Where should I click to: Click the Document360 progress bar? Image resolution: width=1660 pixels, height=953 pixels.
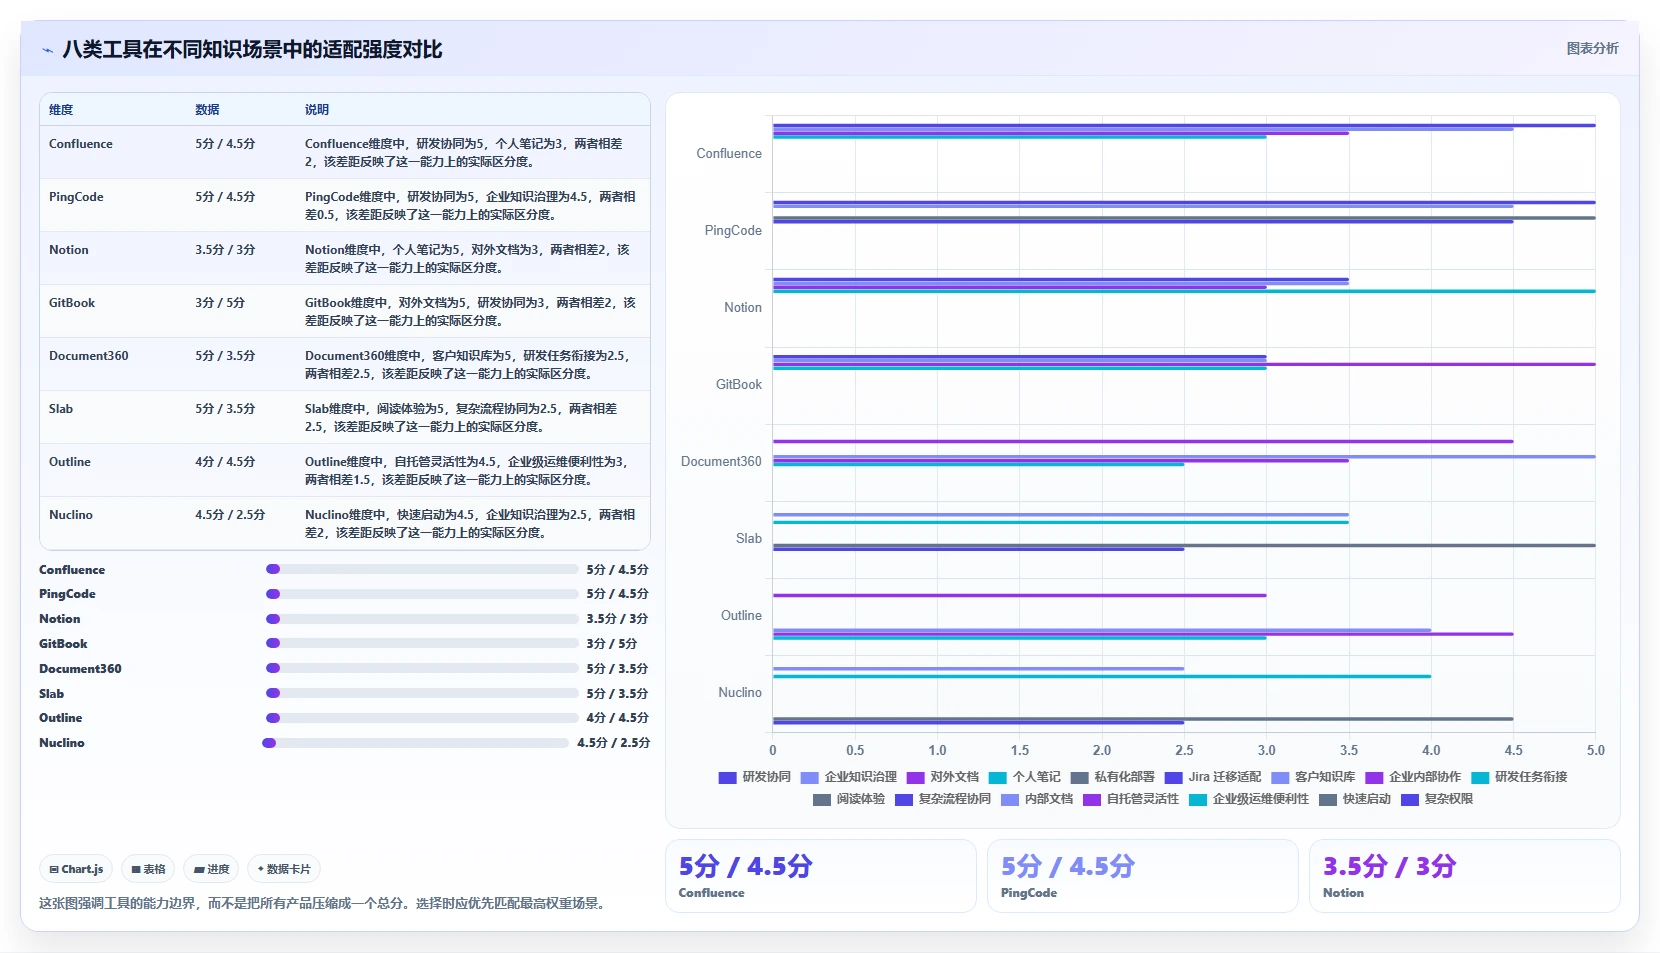[x=422, y=668]
